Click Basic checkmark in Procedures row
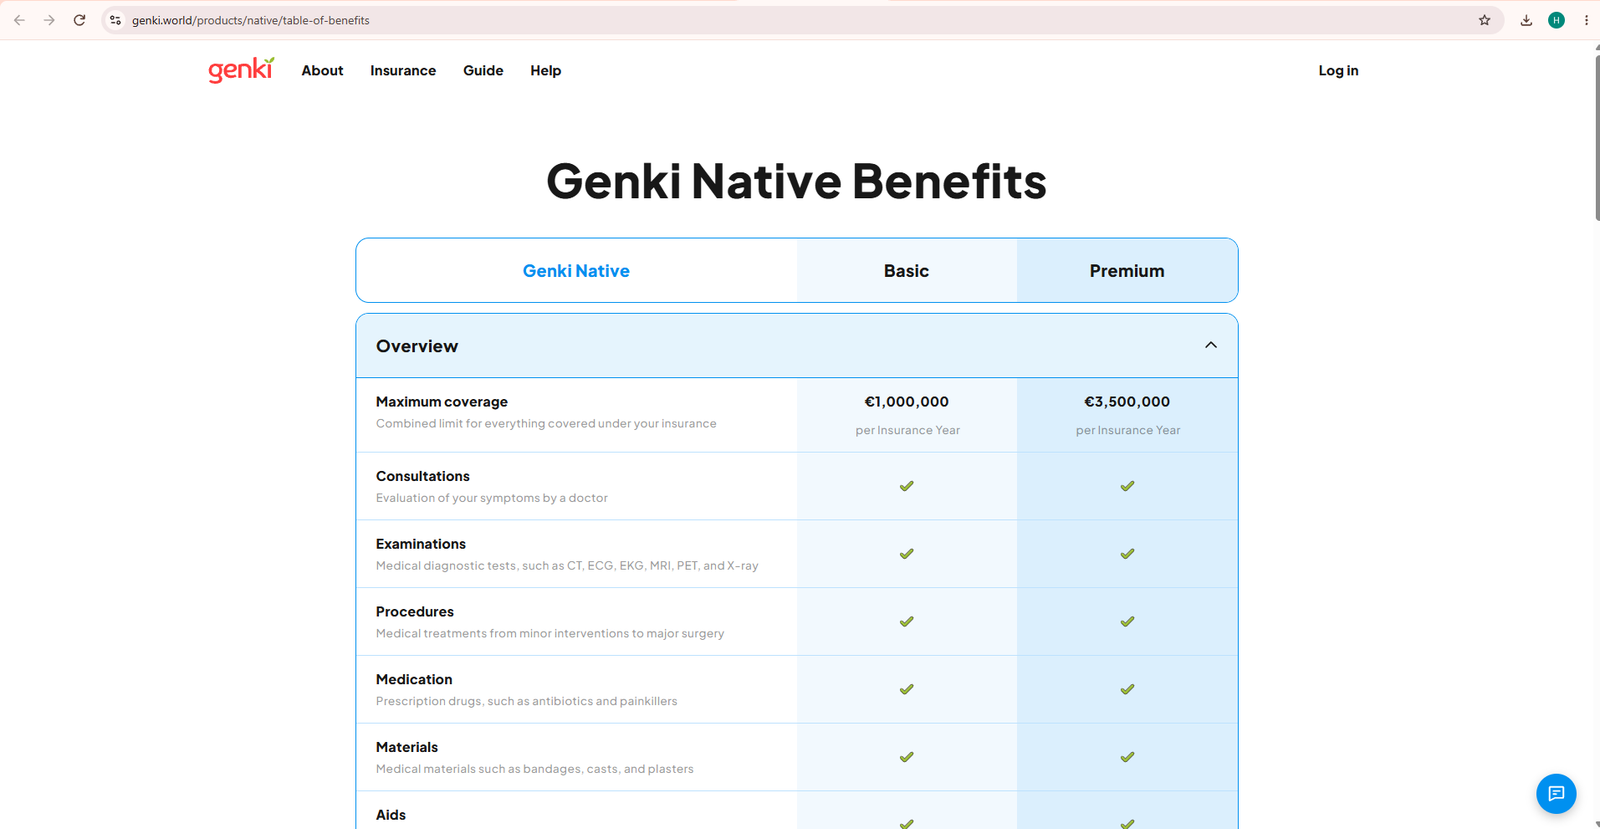The width and height of the screenshot is (1600, 829). point(907,622)
